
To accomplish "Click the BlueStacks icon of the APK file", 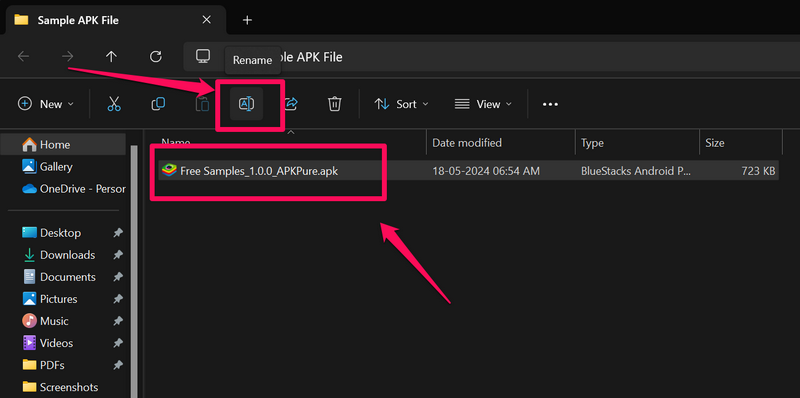I will tap(169, 171).
